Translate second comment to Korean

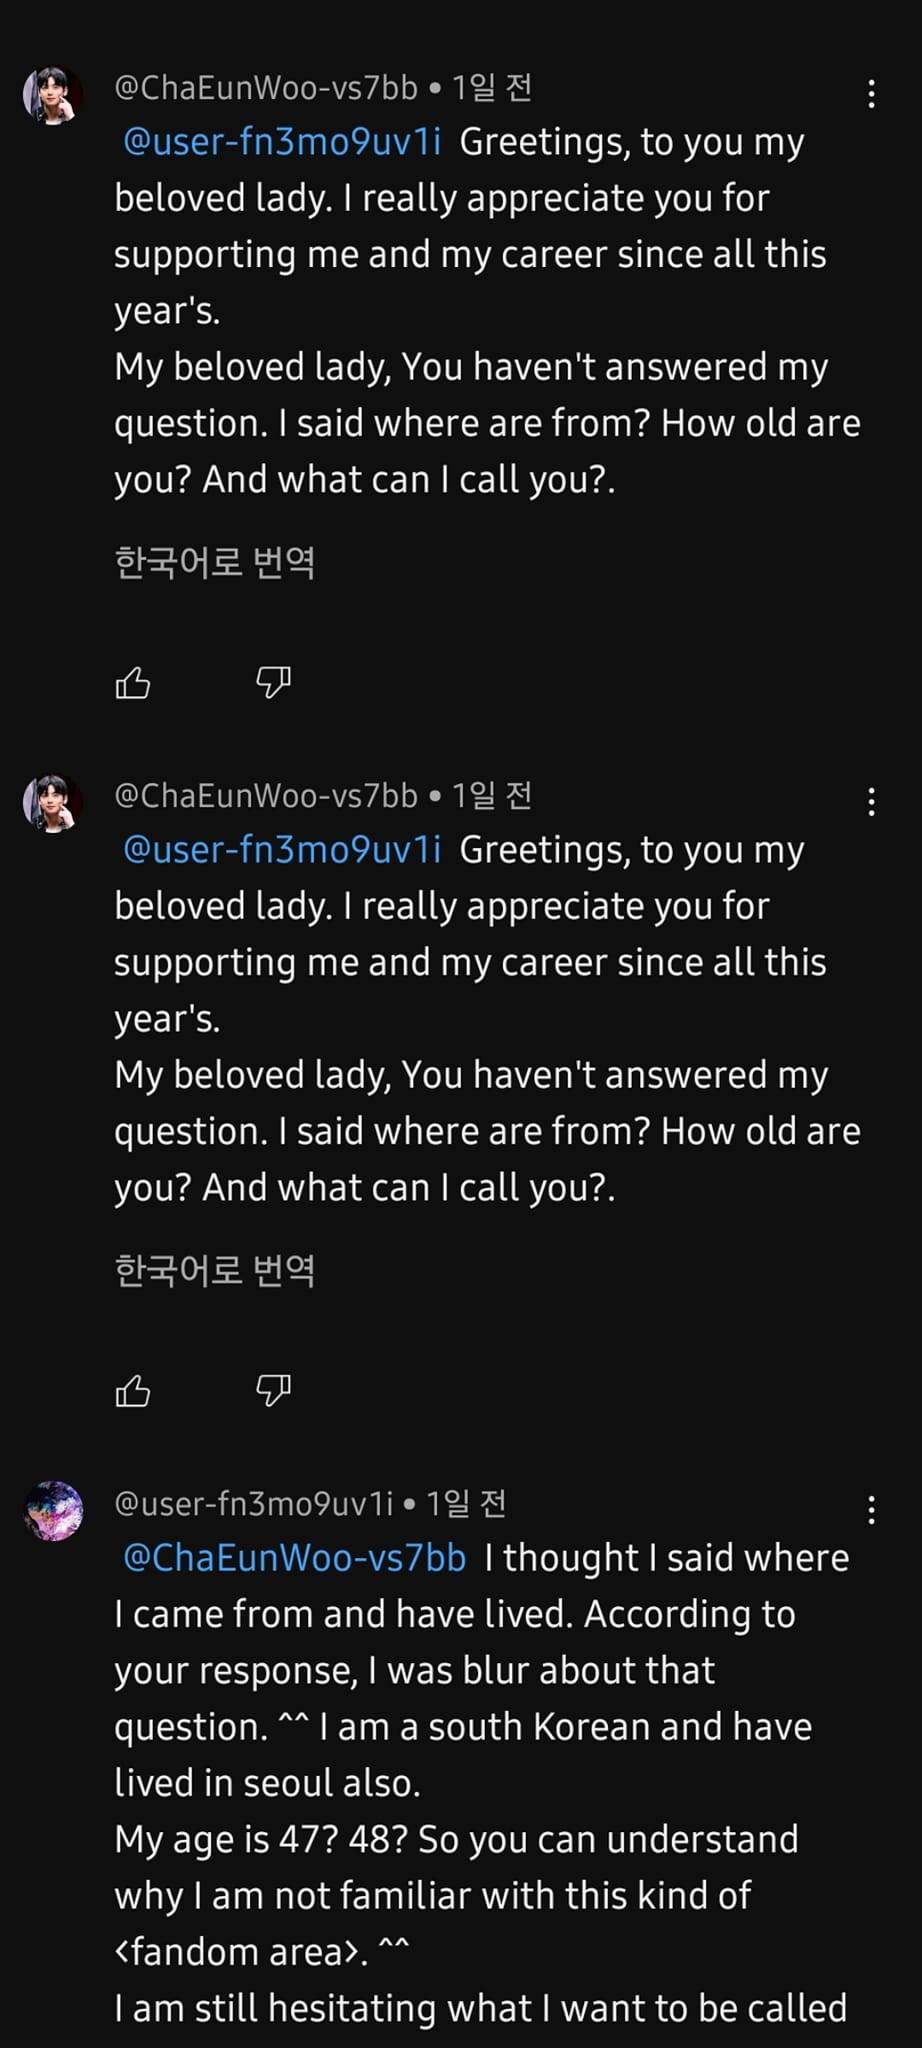pos(215,1270)
